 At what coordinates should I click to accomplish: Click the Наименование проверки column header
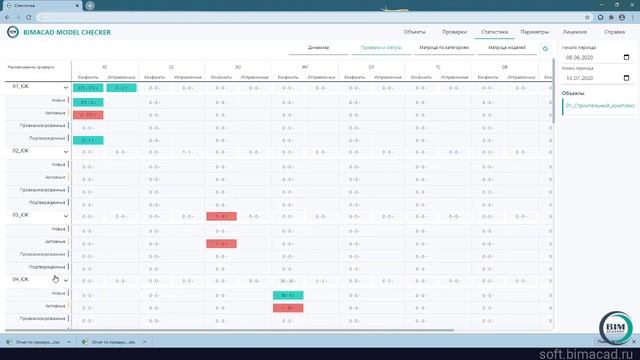31,67
